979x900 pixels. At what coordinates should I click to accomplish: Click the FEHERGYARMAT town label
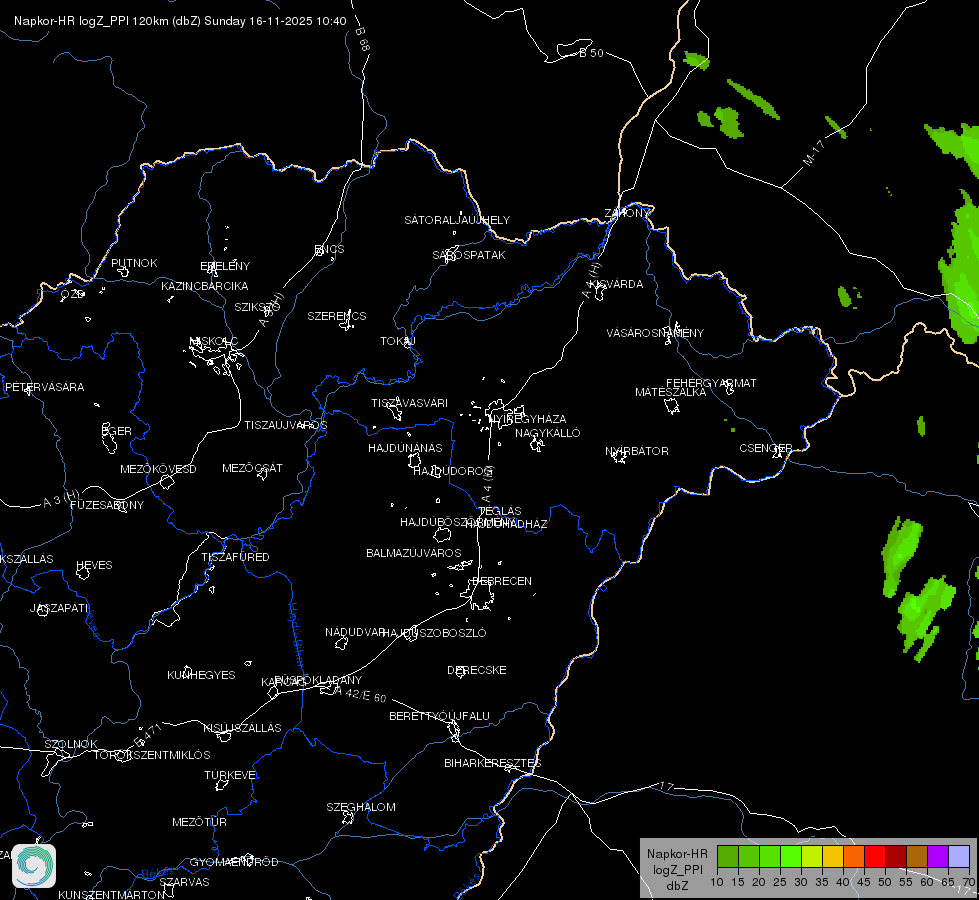click(711, 383)
